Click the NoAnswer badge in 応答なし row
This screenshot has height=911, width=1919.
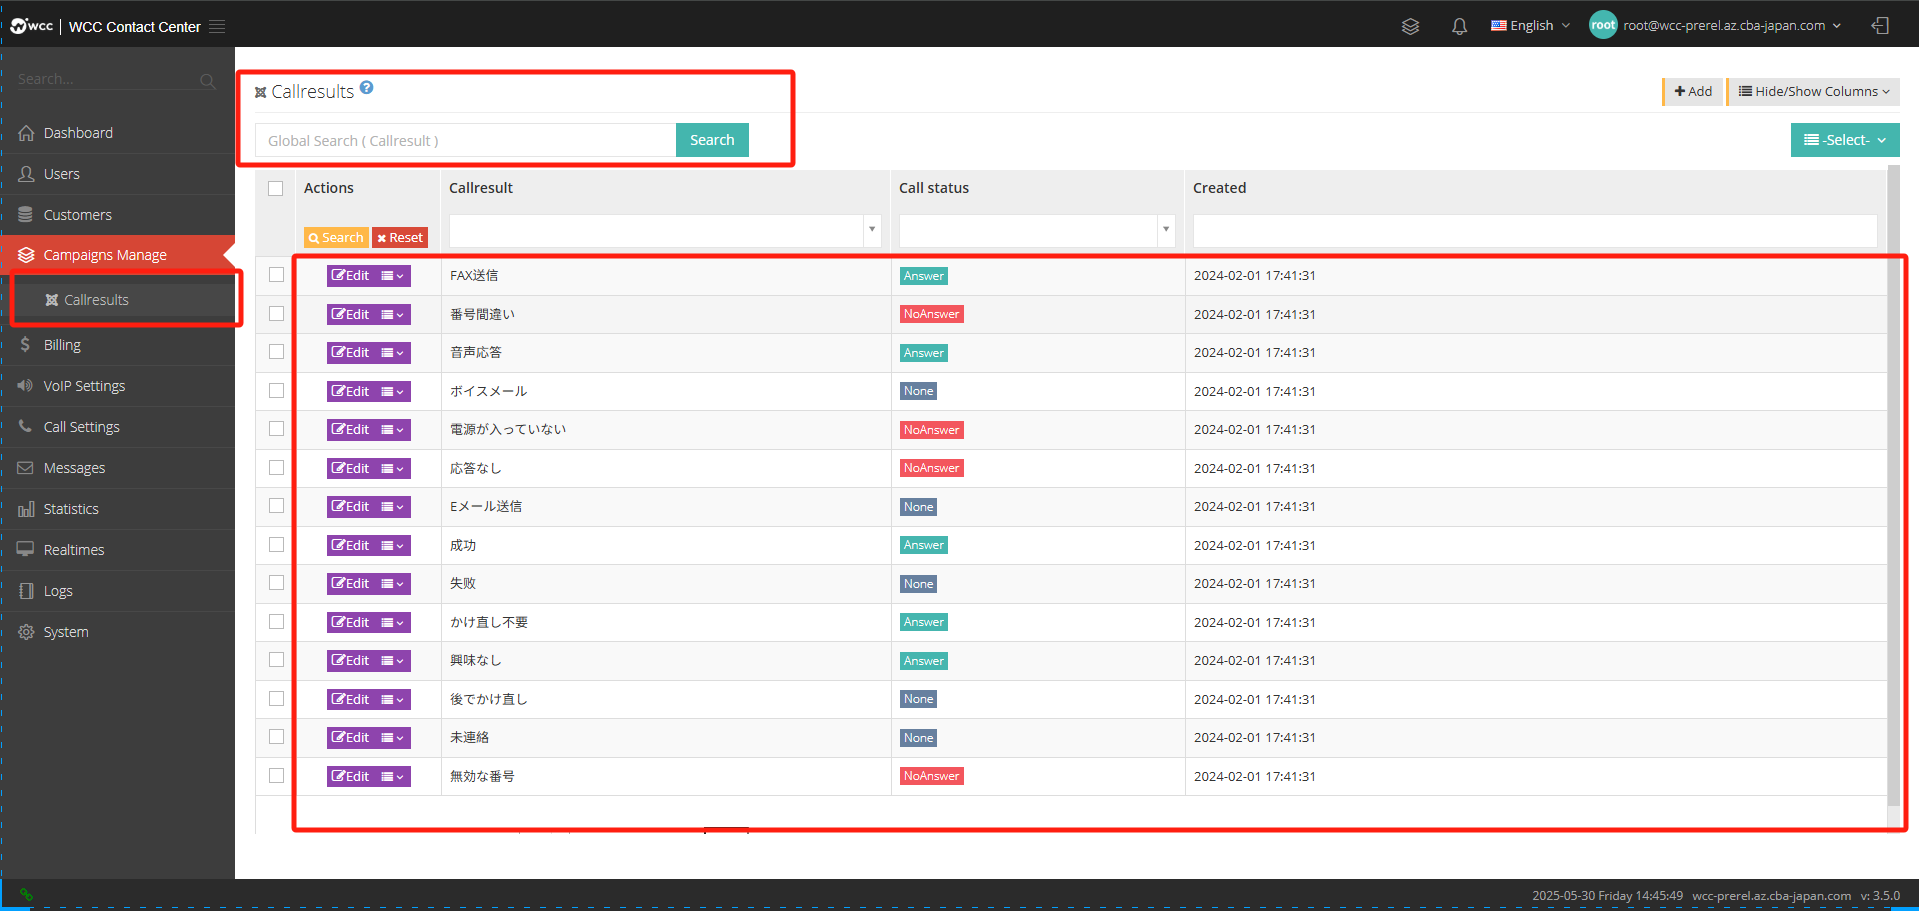(931, 468)
